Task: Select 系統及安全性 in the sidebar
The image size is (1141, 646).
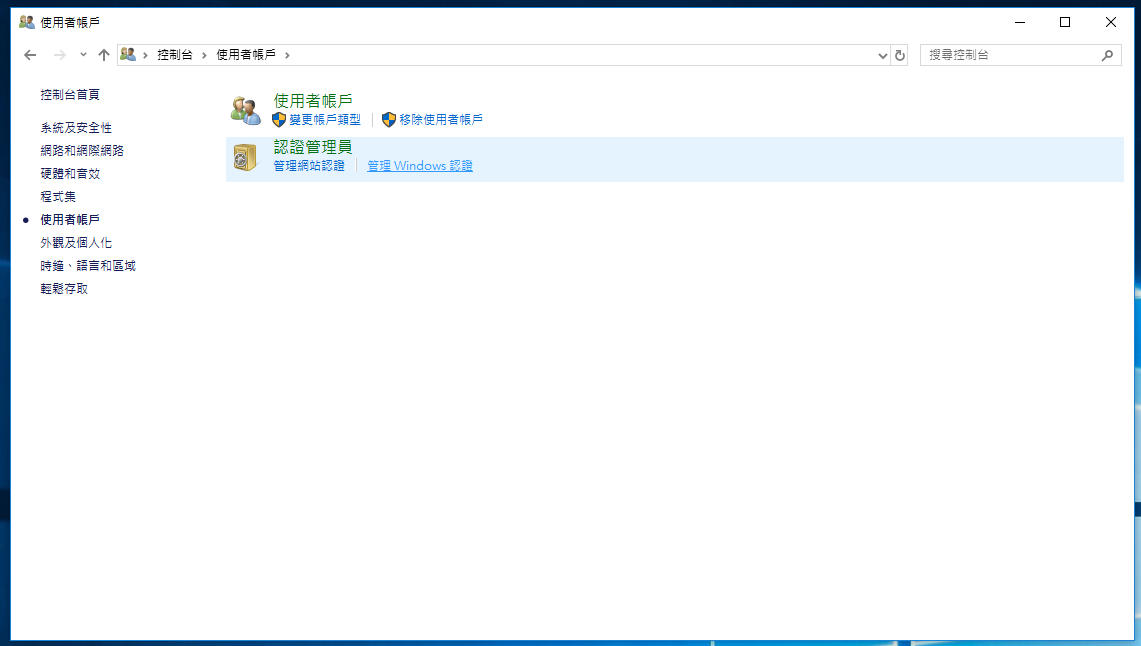Action: click(76, 128)
